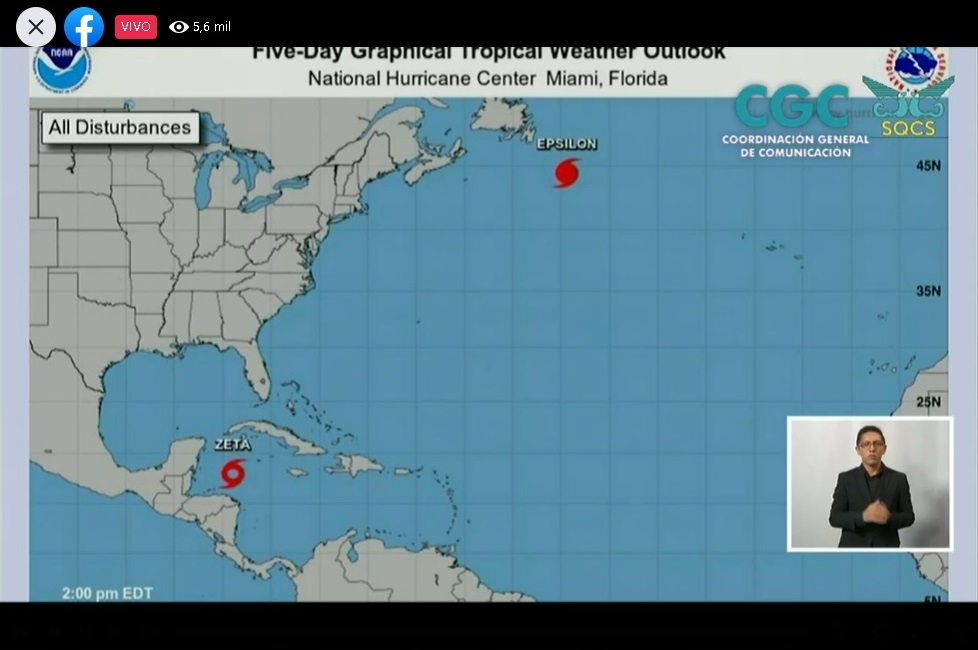Screen dimensions: 978x650
Task: Click the Epsilon hurricane symbol
Action: (x=567, y=172)
